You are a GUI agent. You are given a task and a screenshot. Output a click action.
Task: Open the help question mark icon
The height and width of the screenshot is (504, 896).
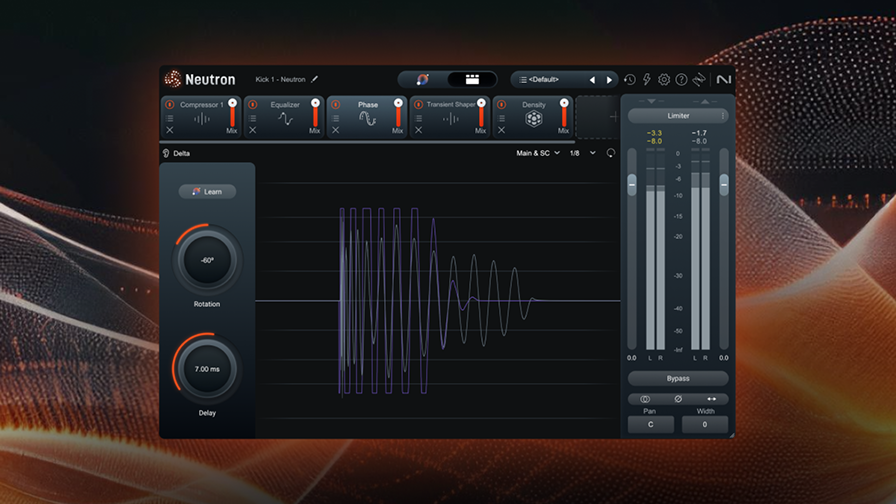coord(681,79)
